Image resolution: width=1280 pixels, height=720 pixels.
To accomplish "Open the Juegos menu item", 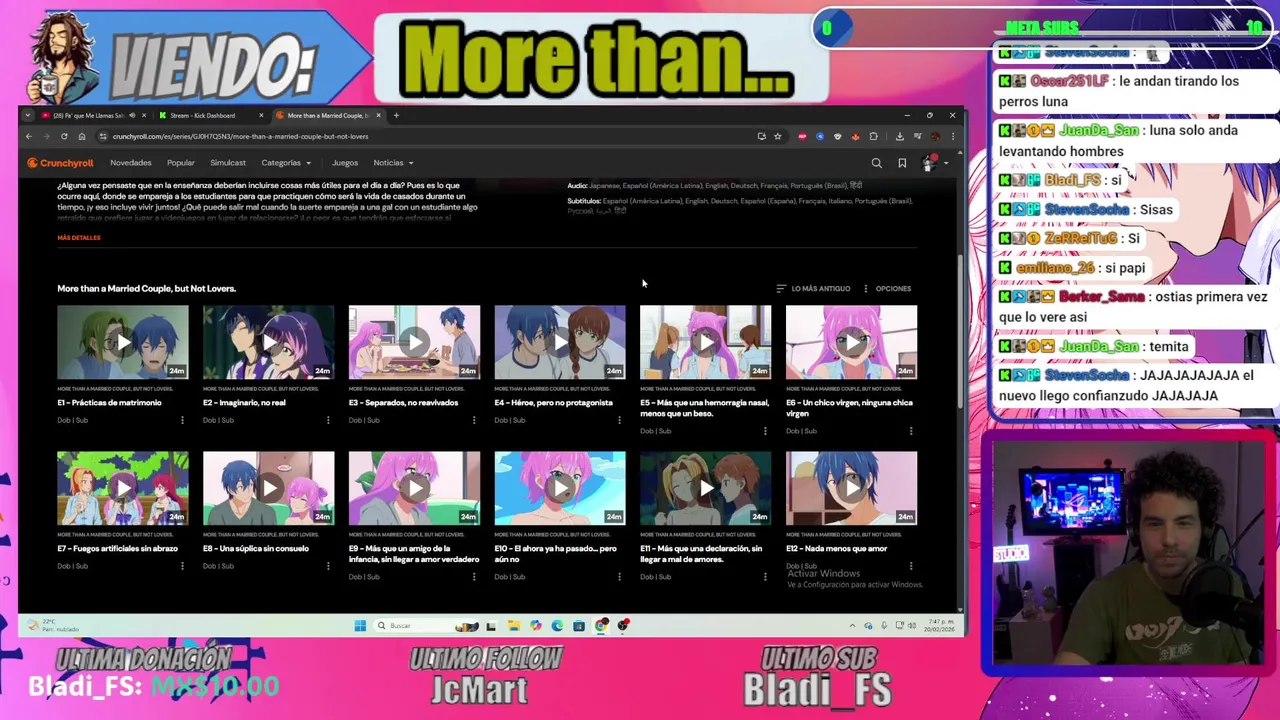I will pos(345,163).
